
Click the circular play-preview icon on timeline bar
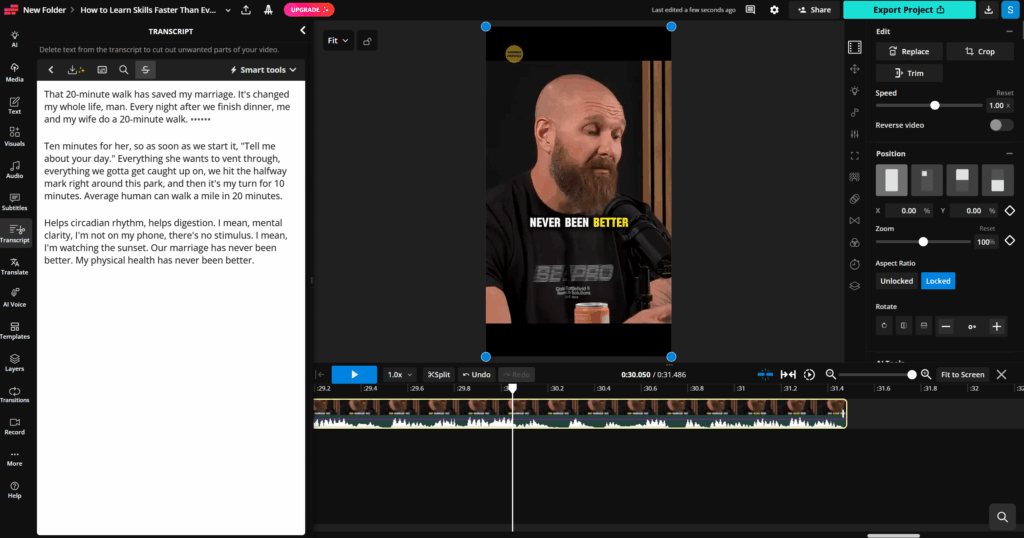pos(809,375)
